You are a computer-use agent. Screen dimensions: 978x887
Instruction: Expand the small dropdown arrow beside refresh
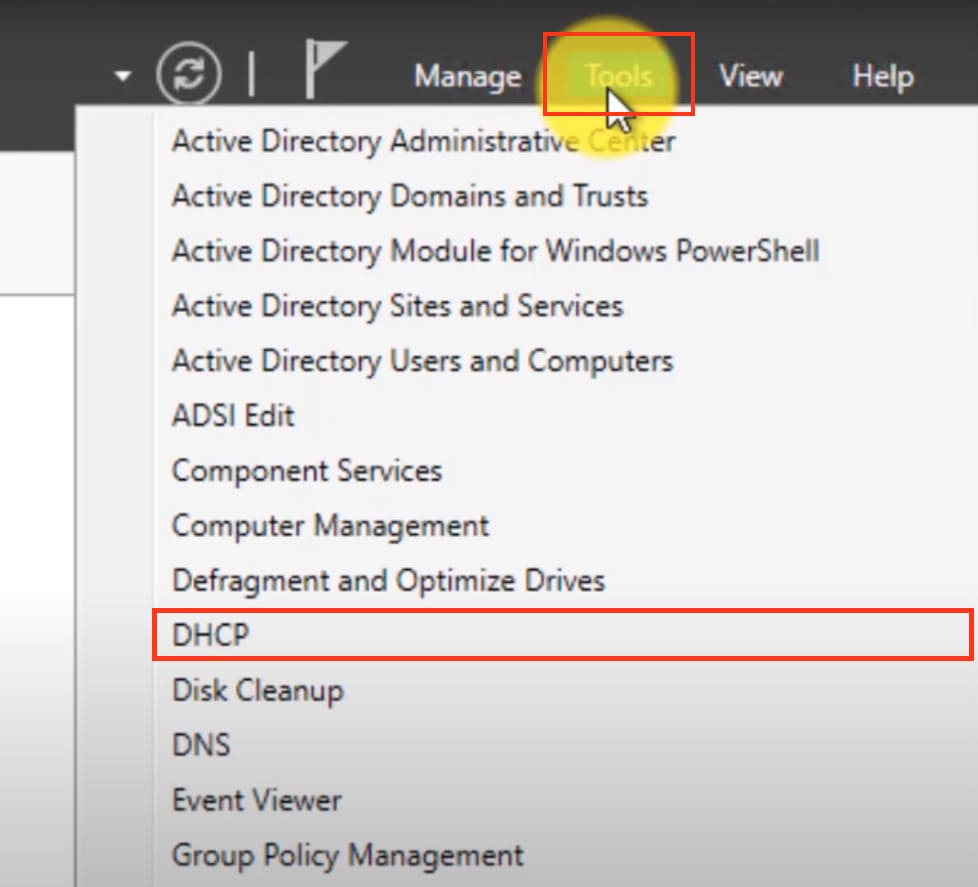122,76
